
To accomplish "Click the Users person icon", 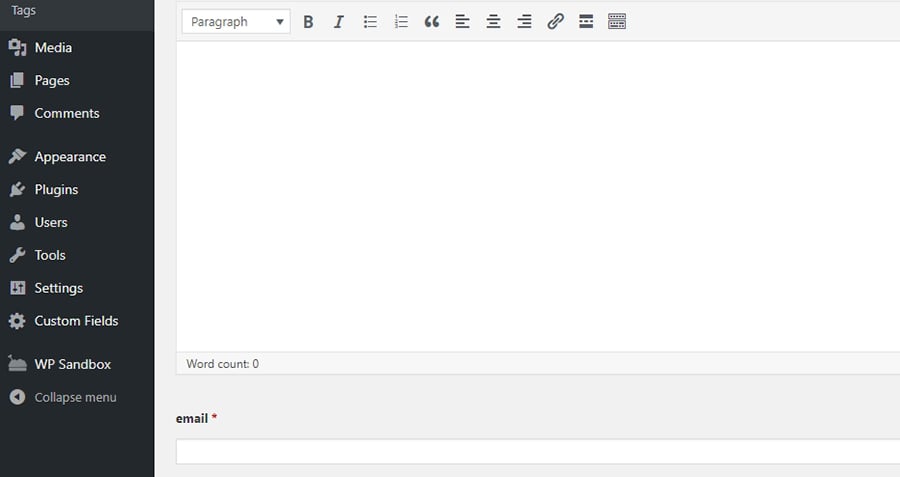I will [x=17, y=222].
